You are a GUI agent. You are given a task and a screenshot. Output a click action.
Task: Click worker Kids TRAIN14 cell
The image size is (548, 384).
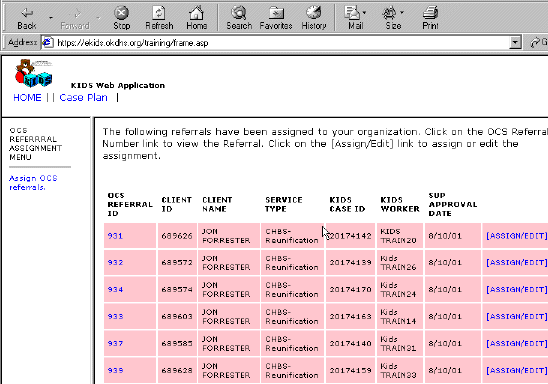pos(400,316)
